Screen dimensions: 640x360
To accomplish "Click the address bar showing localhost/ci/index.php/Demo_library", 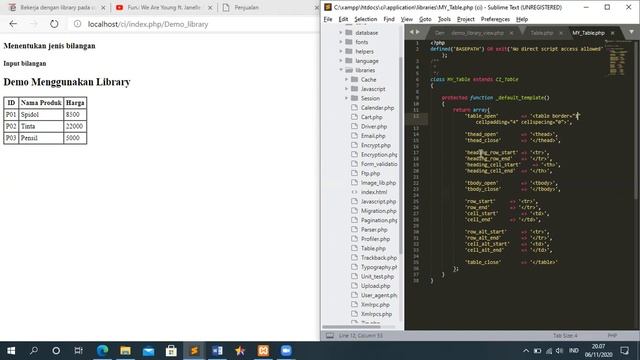I will (148, 24).
